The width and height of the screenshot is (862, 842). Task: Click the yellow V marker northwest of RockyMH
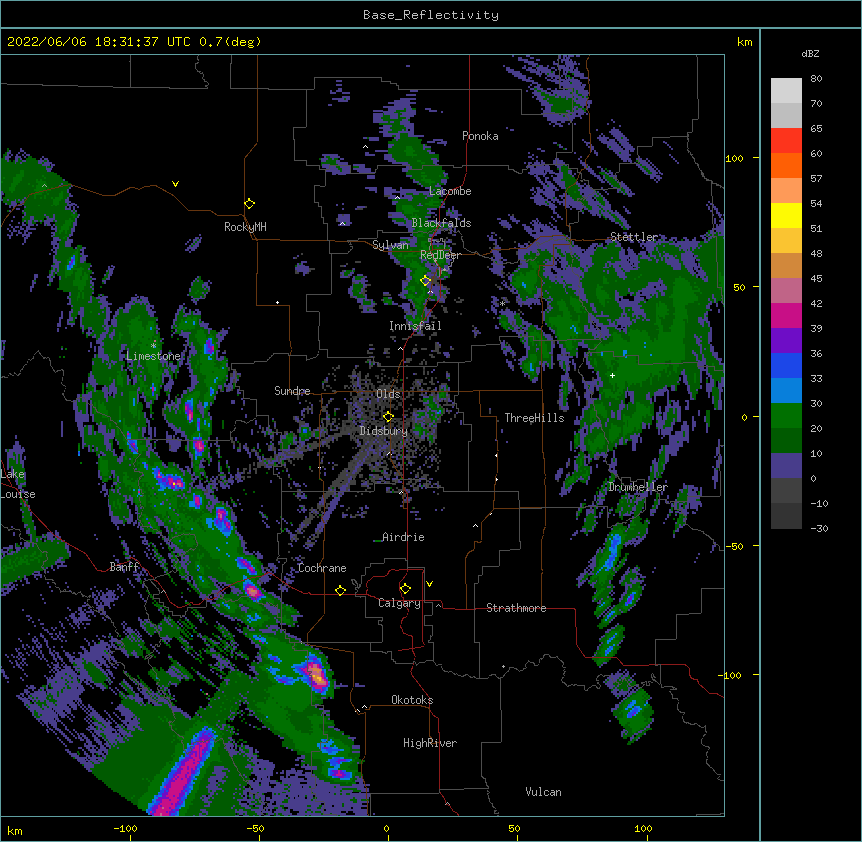coord(175,184)
